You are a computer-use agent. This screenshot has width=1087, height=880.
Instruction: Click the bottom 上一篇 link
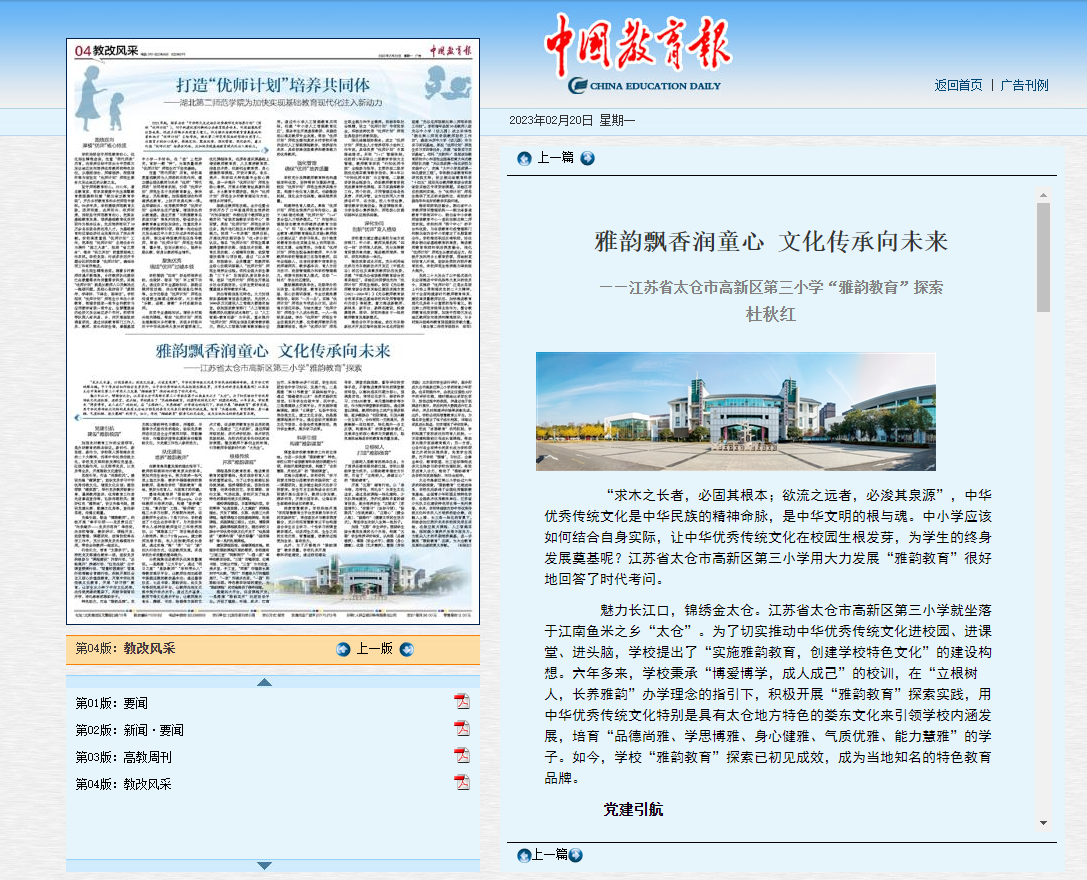[x=550, y=854]
